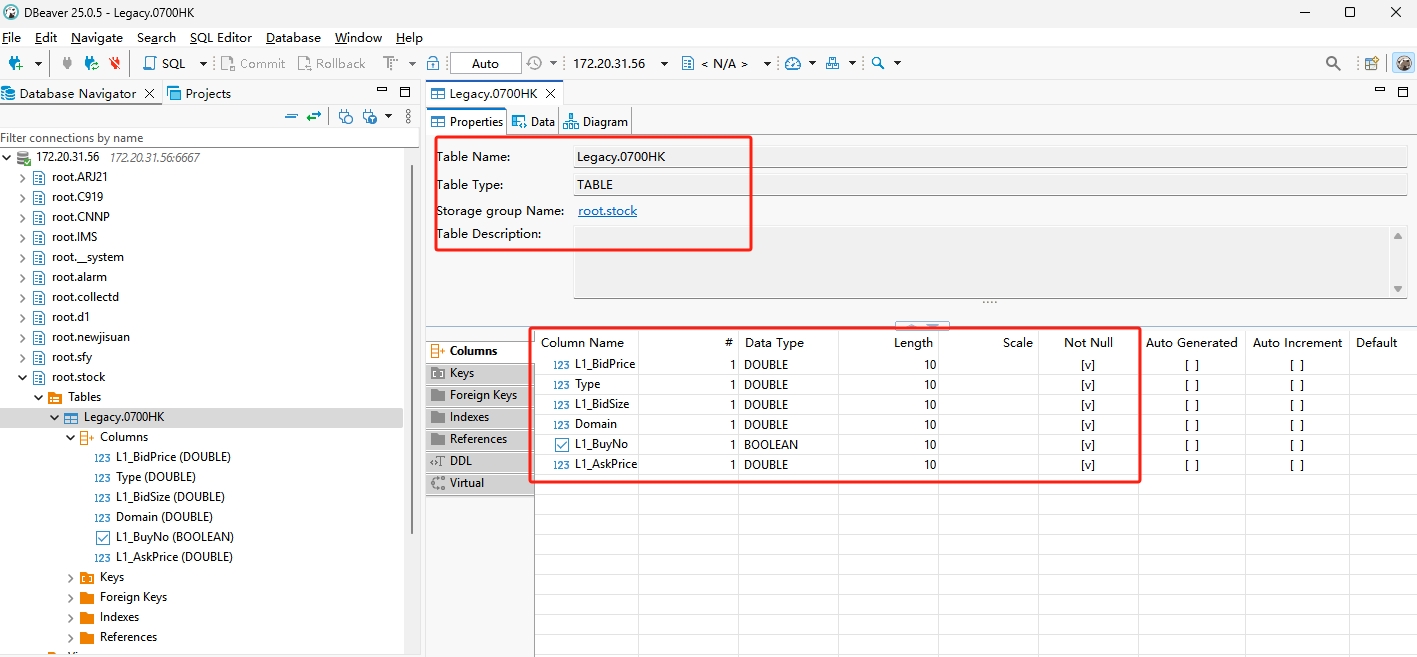Collapse the Legacy.0700HK table node
Viewport: 1417px width, 657px height.
pos(55,417)
